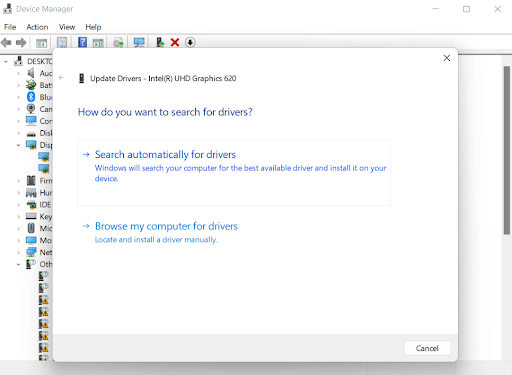Screen dimensions: 512x375
Task: Click the blue Help question mark toolbar icon
Action: click(82, 42)
